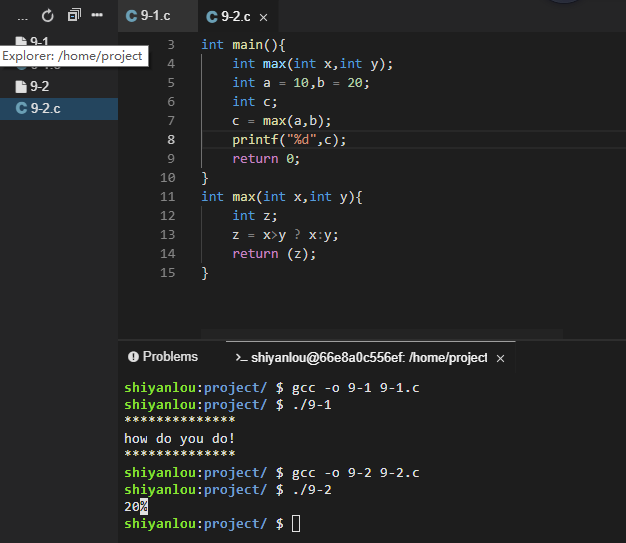
Task: Click the 'int a = 10,b = 20;' line
Action: click(301, 83)
